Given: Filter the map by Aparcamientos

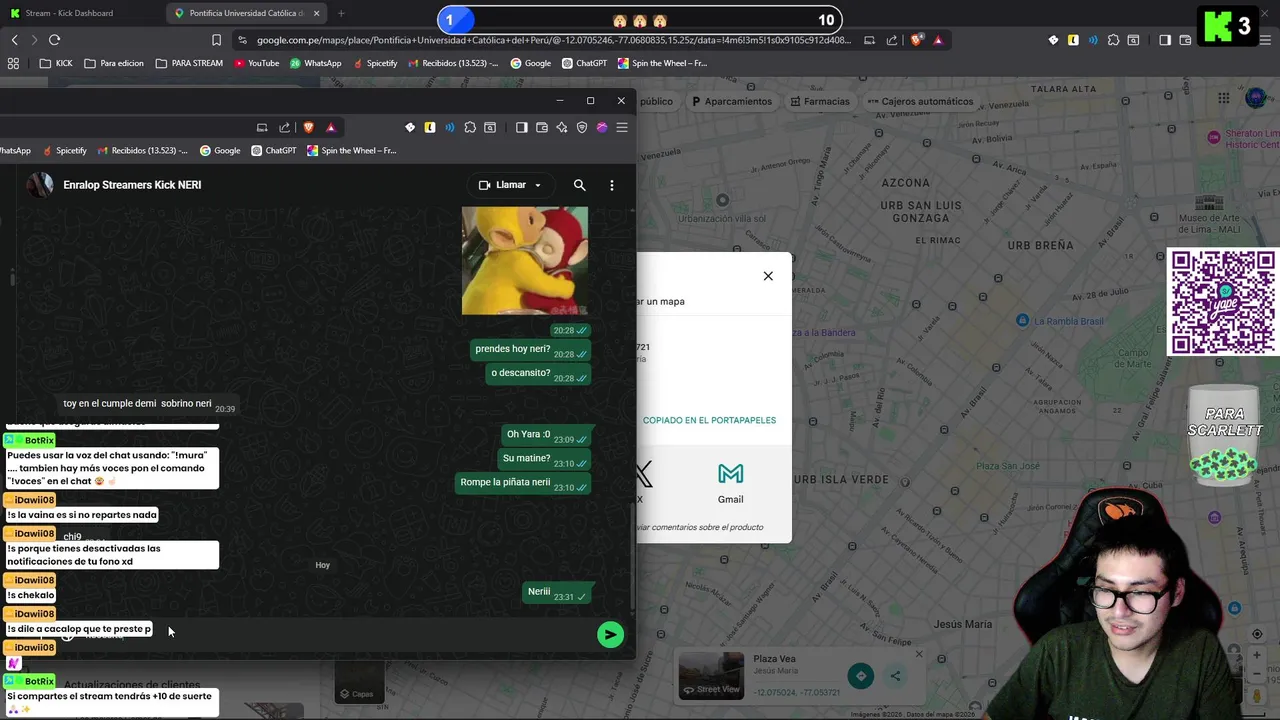Looking at the screenshot, I should point(732,101).
